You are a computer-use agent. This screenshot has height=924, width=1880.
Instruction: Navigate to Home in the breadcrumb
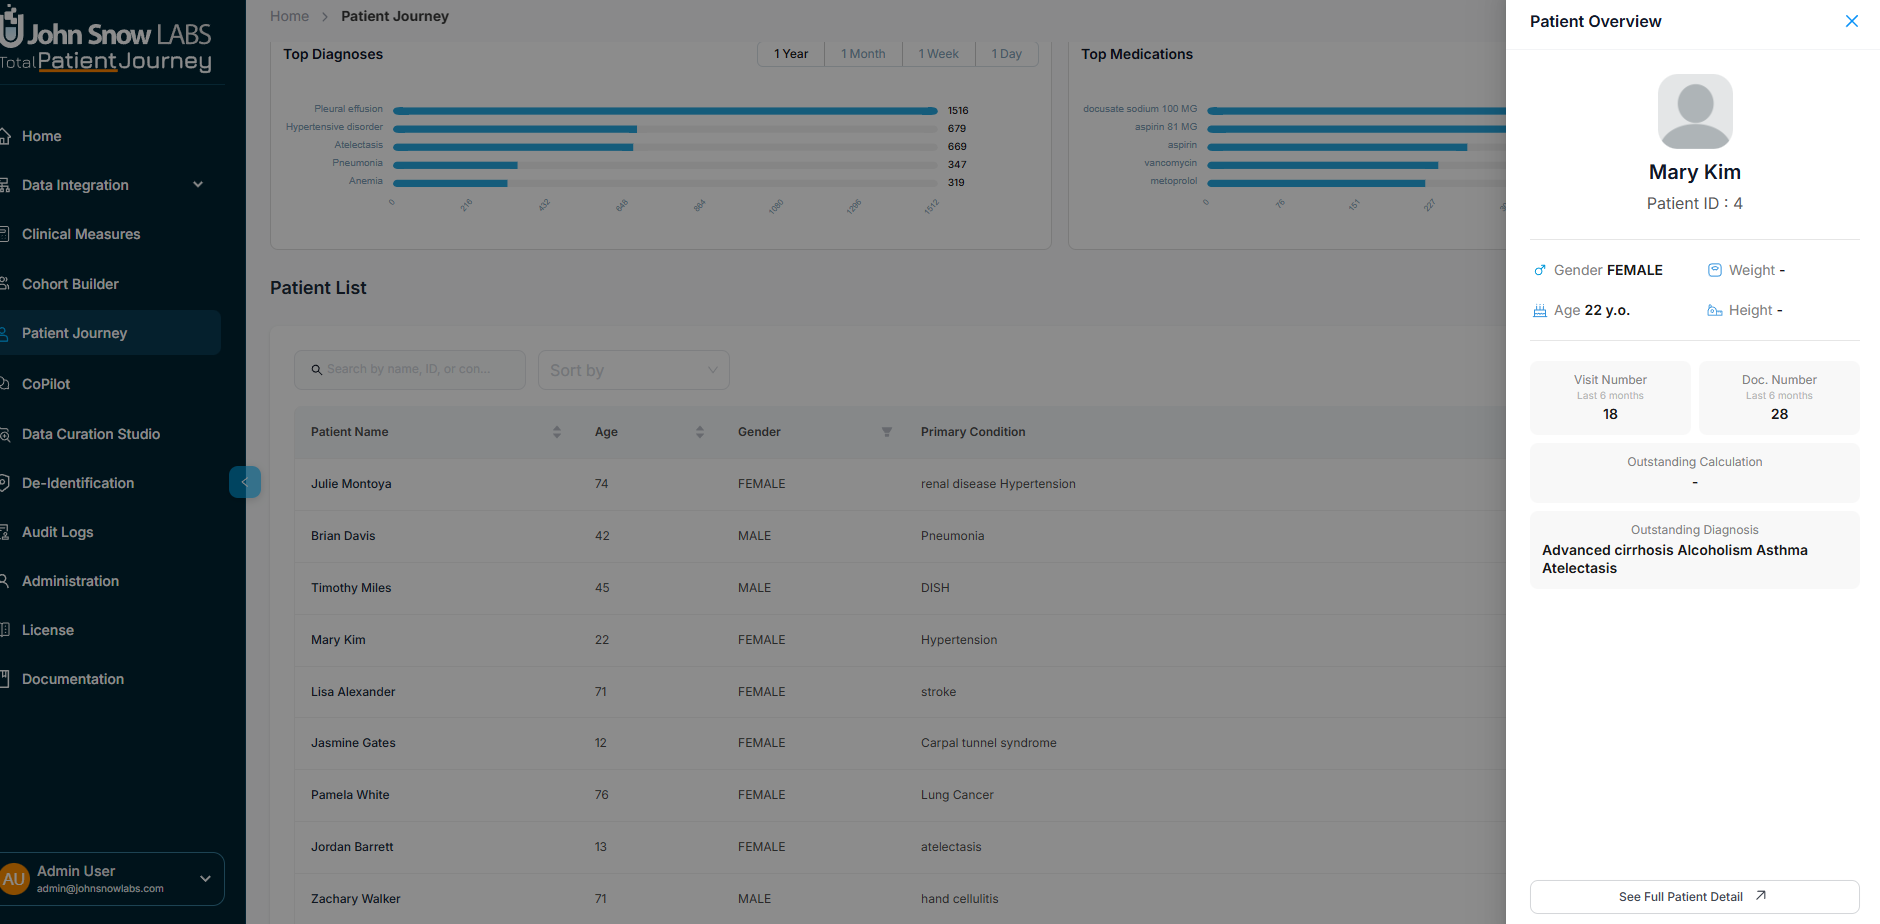point(289,16)
